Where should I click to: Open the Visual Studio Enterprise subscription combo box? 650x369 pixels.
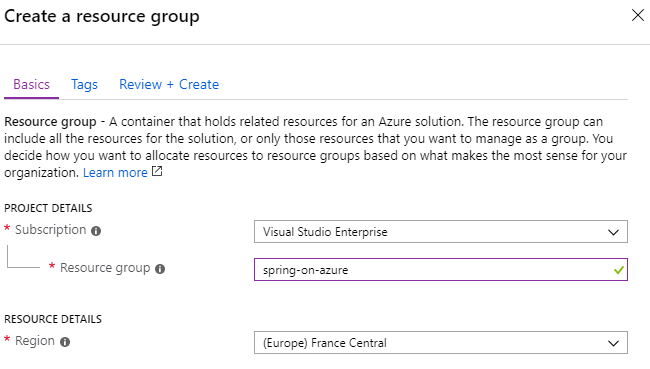tap(441, 232)
